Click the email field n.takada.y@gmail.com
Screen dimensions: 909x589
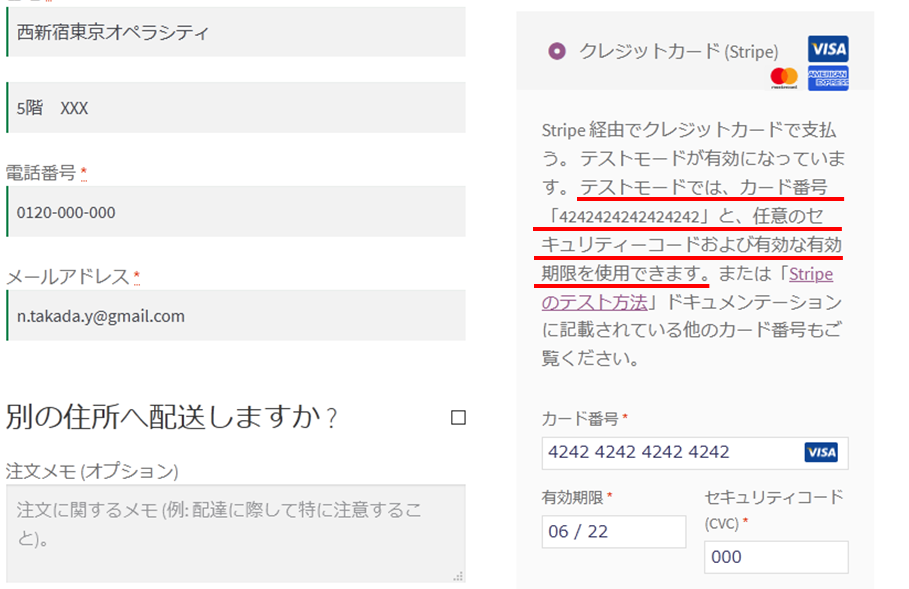click(x=236, y=315)
